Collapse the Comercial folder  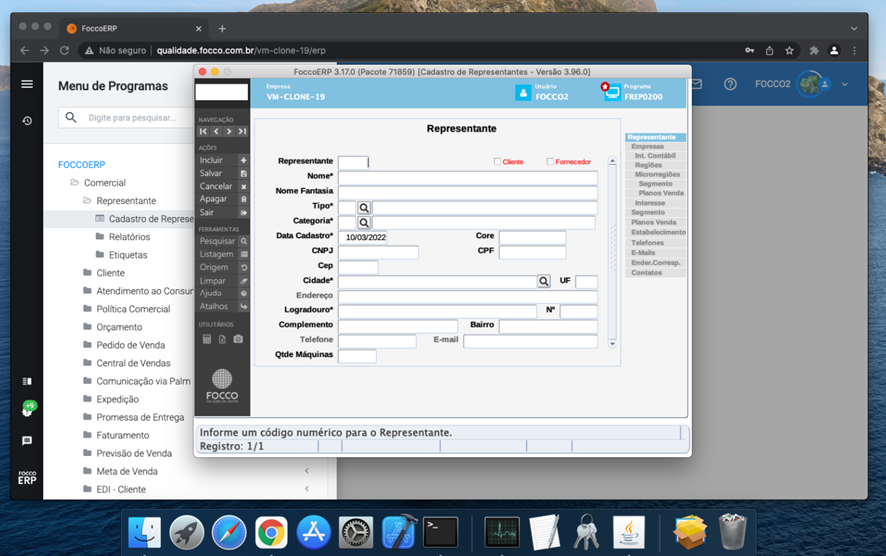[x=75, y=183]
